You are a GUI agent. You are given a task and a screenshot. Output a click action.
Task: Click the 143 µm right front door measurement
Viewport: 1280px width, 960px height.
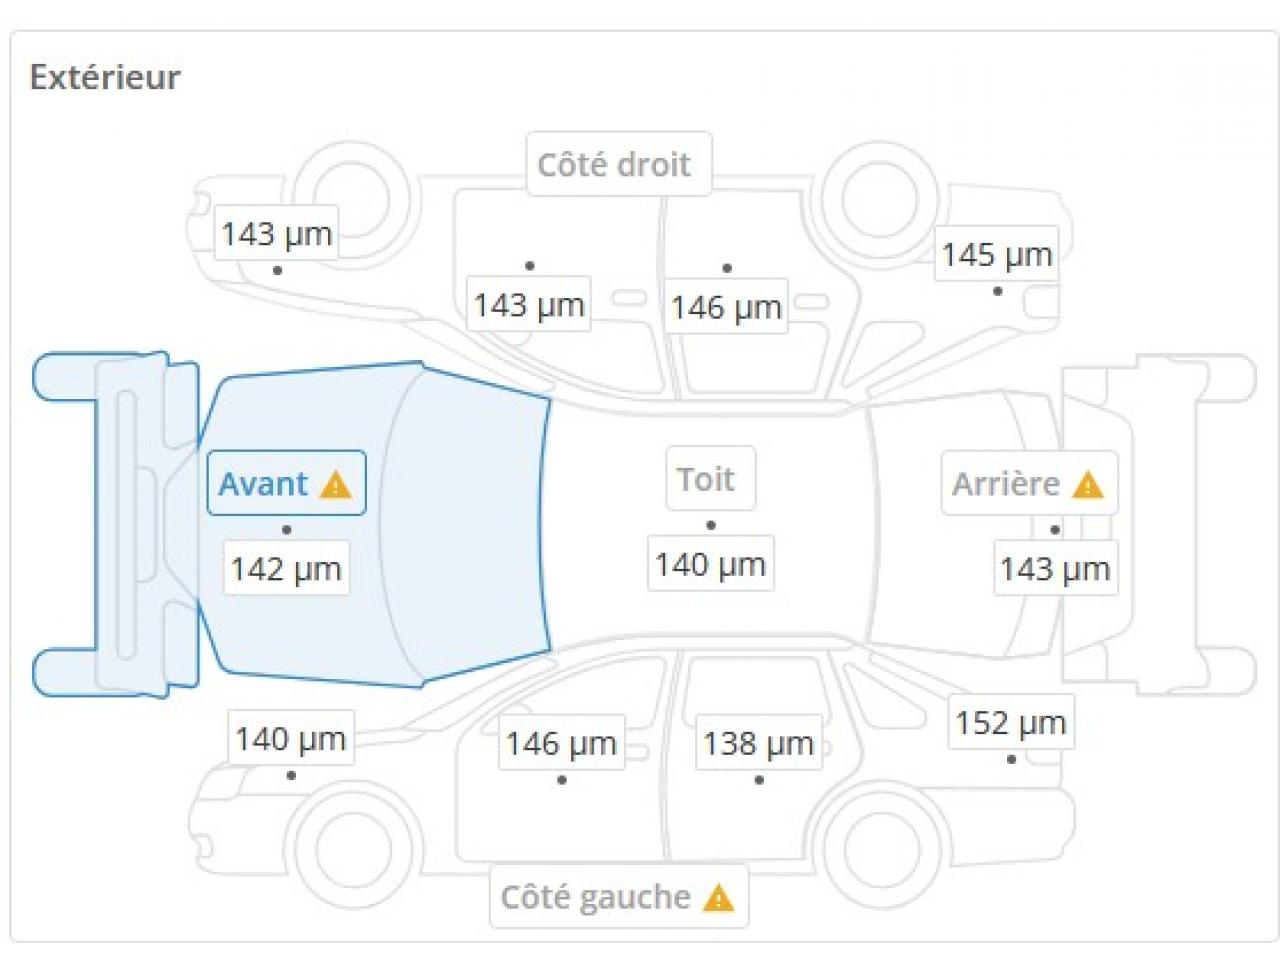[x=529, y=304]
